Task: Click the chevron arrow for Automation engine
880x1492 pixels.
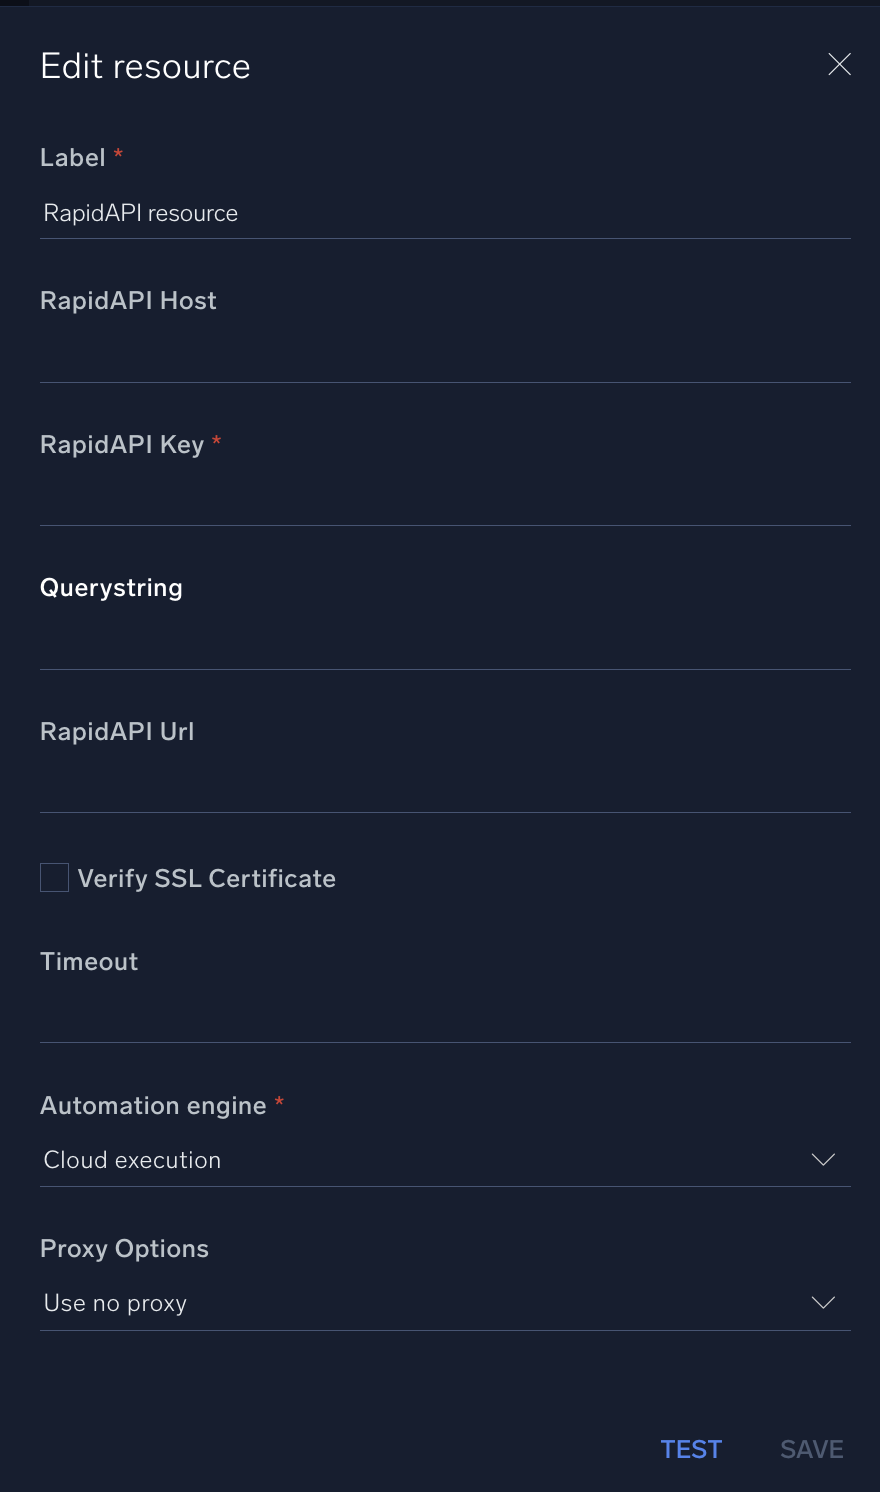Action: coord(823,1160)
